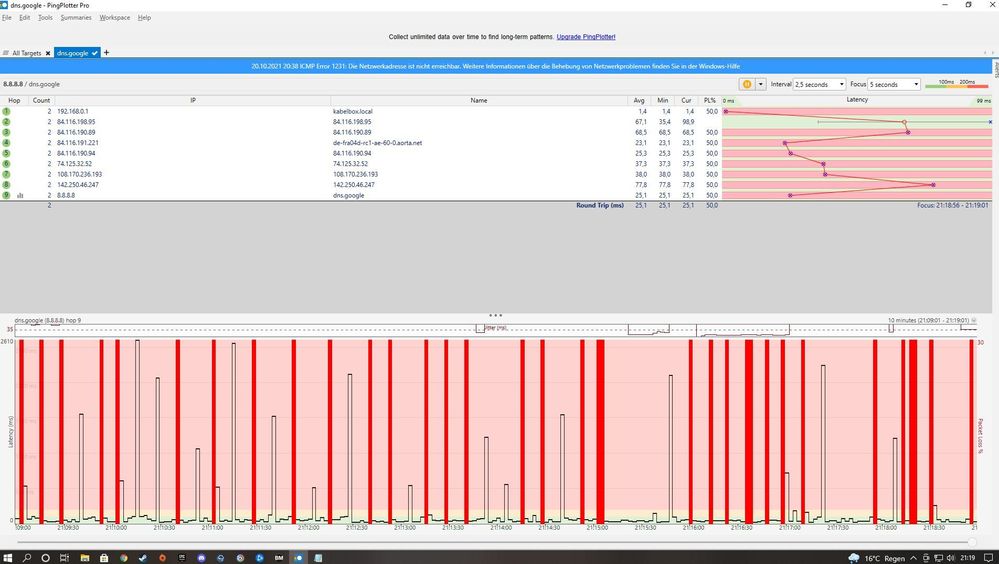
Task: Click the hop 1 green circle icon
Action: pos(6,111)
